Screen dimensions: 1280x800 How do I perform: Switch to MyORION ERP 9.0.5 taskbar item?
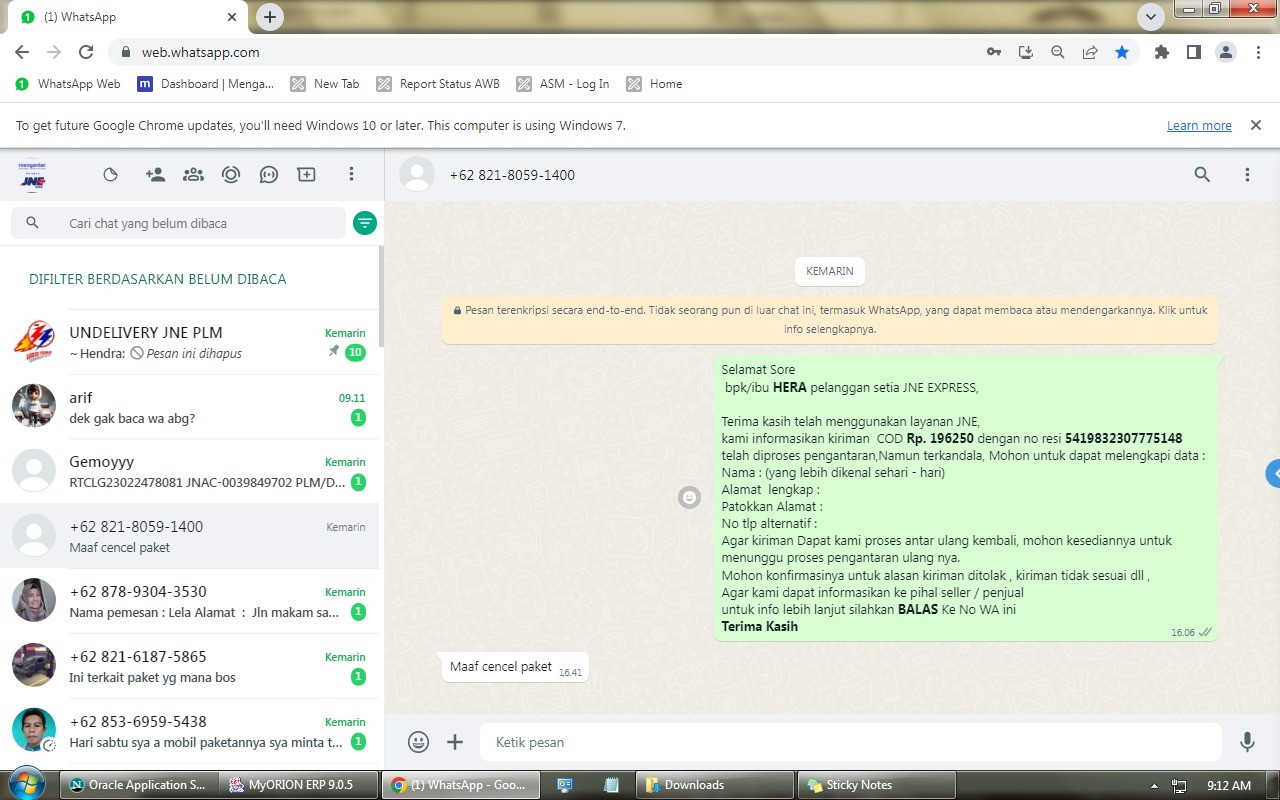click(x=300, y=785)
